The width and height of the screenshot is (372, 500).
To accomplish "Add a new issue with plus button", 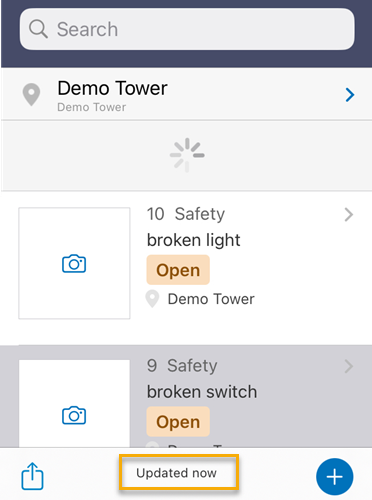I will pos(334,477).
